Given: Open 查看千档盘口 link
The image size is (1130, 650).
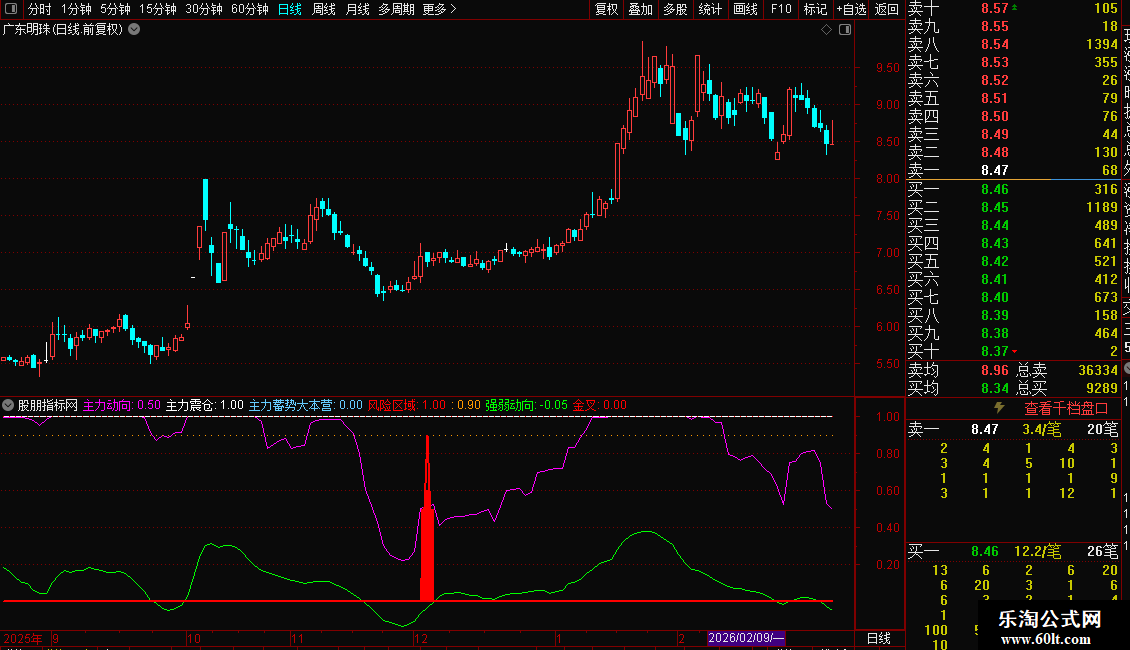Looking at the screenshot, I should (1066, 408).
